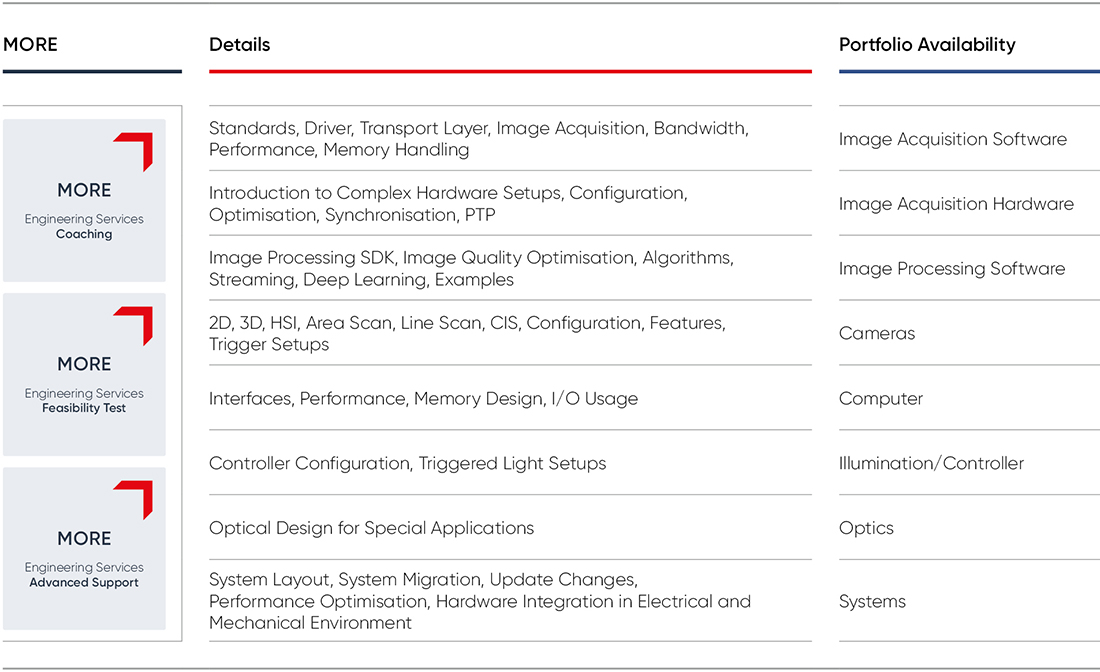Open the Systems portfolio entry
Screen dimensions: 1100x672
click(x=872, y=602)
